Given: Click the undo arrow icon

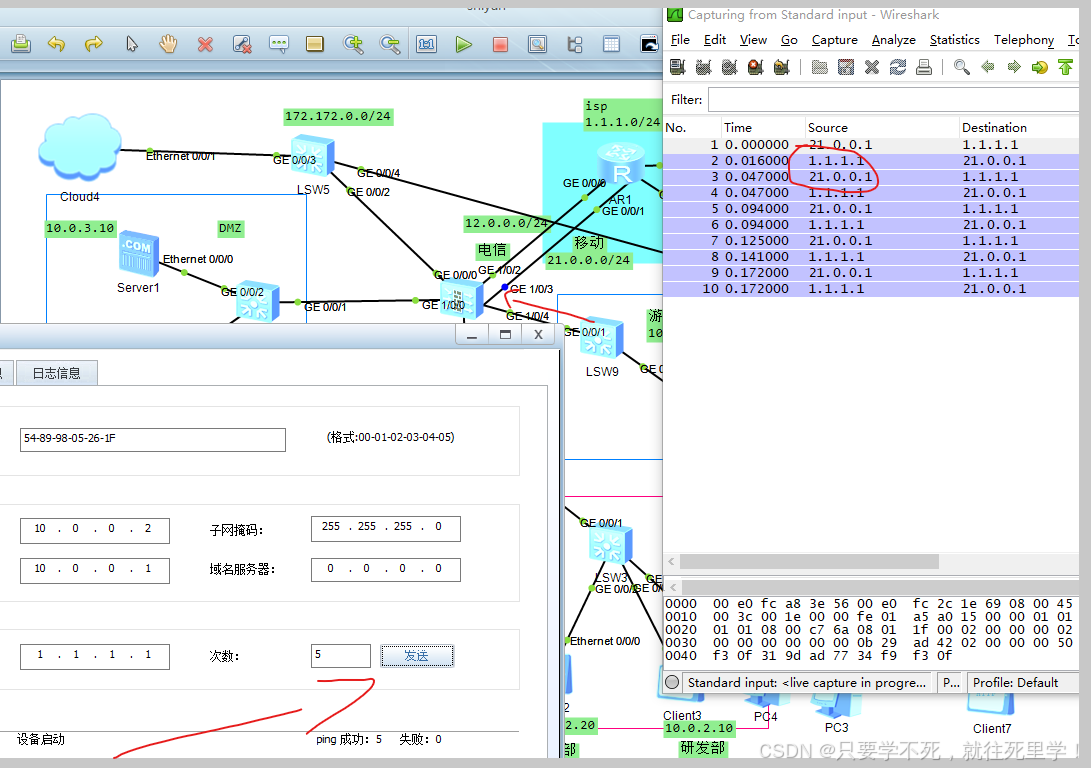Looking at the screenshot, I should 56,44.
